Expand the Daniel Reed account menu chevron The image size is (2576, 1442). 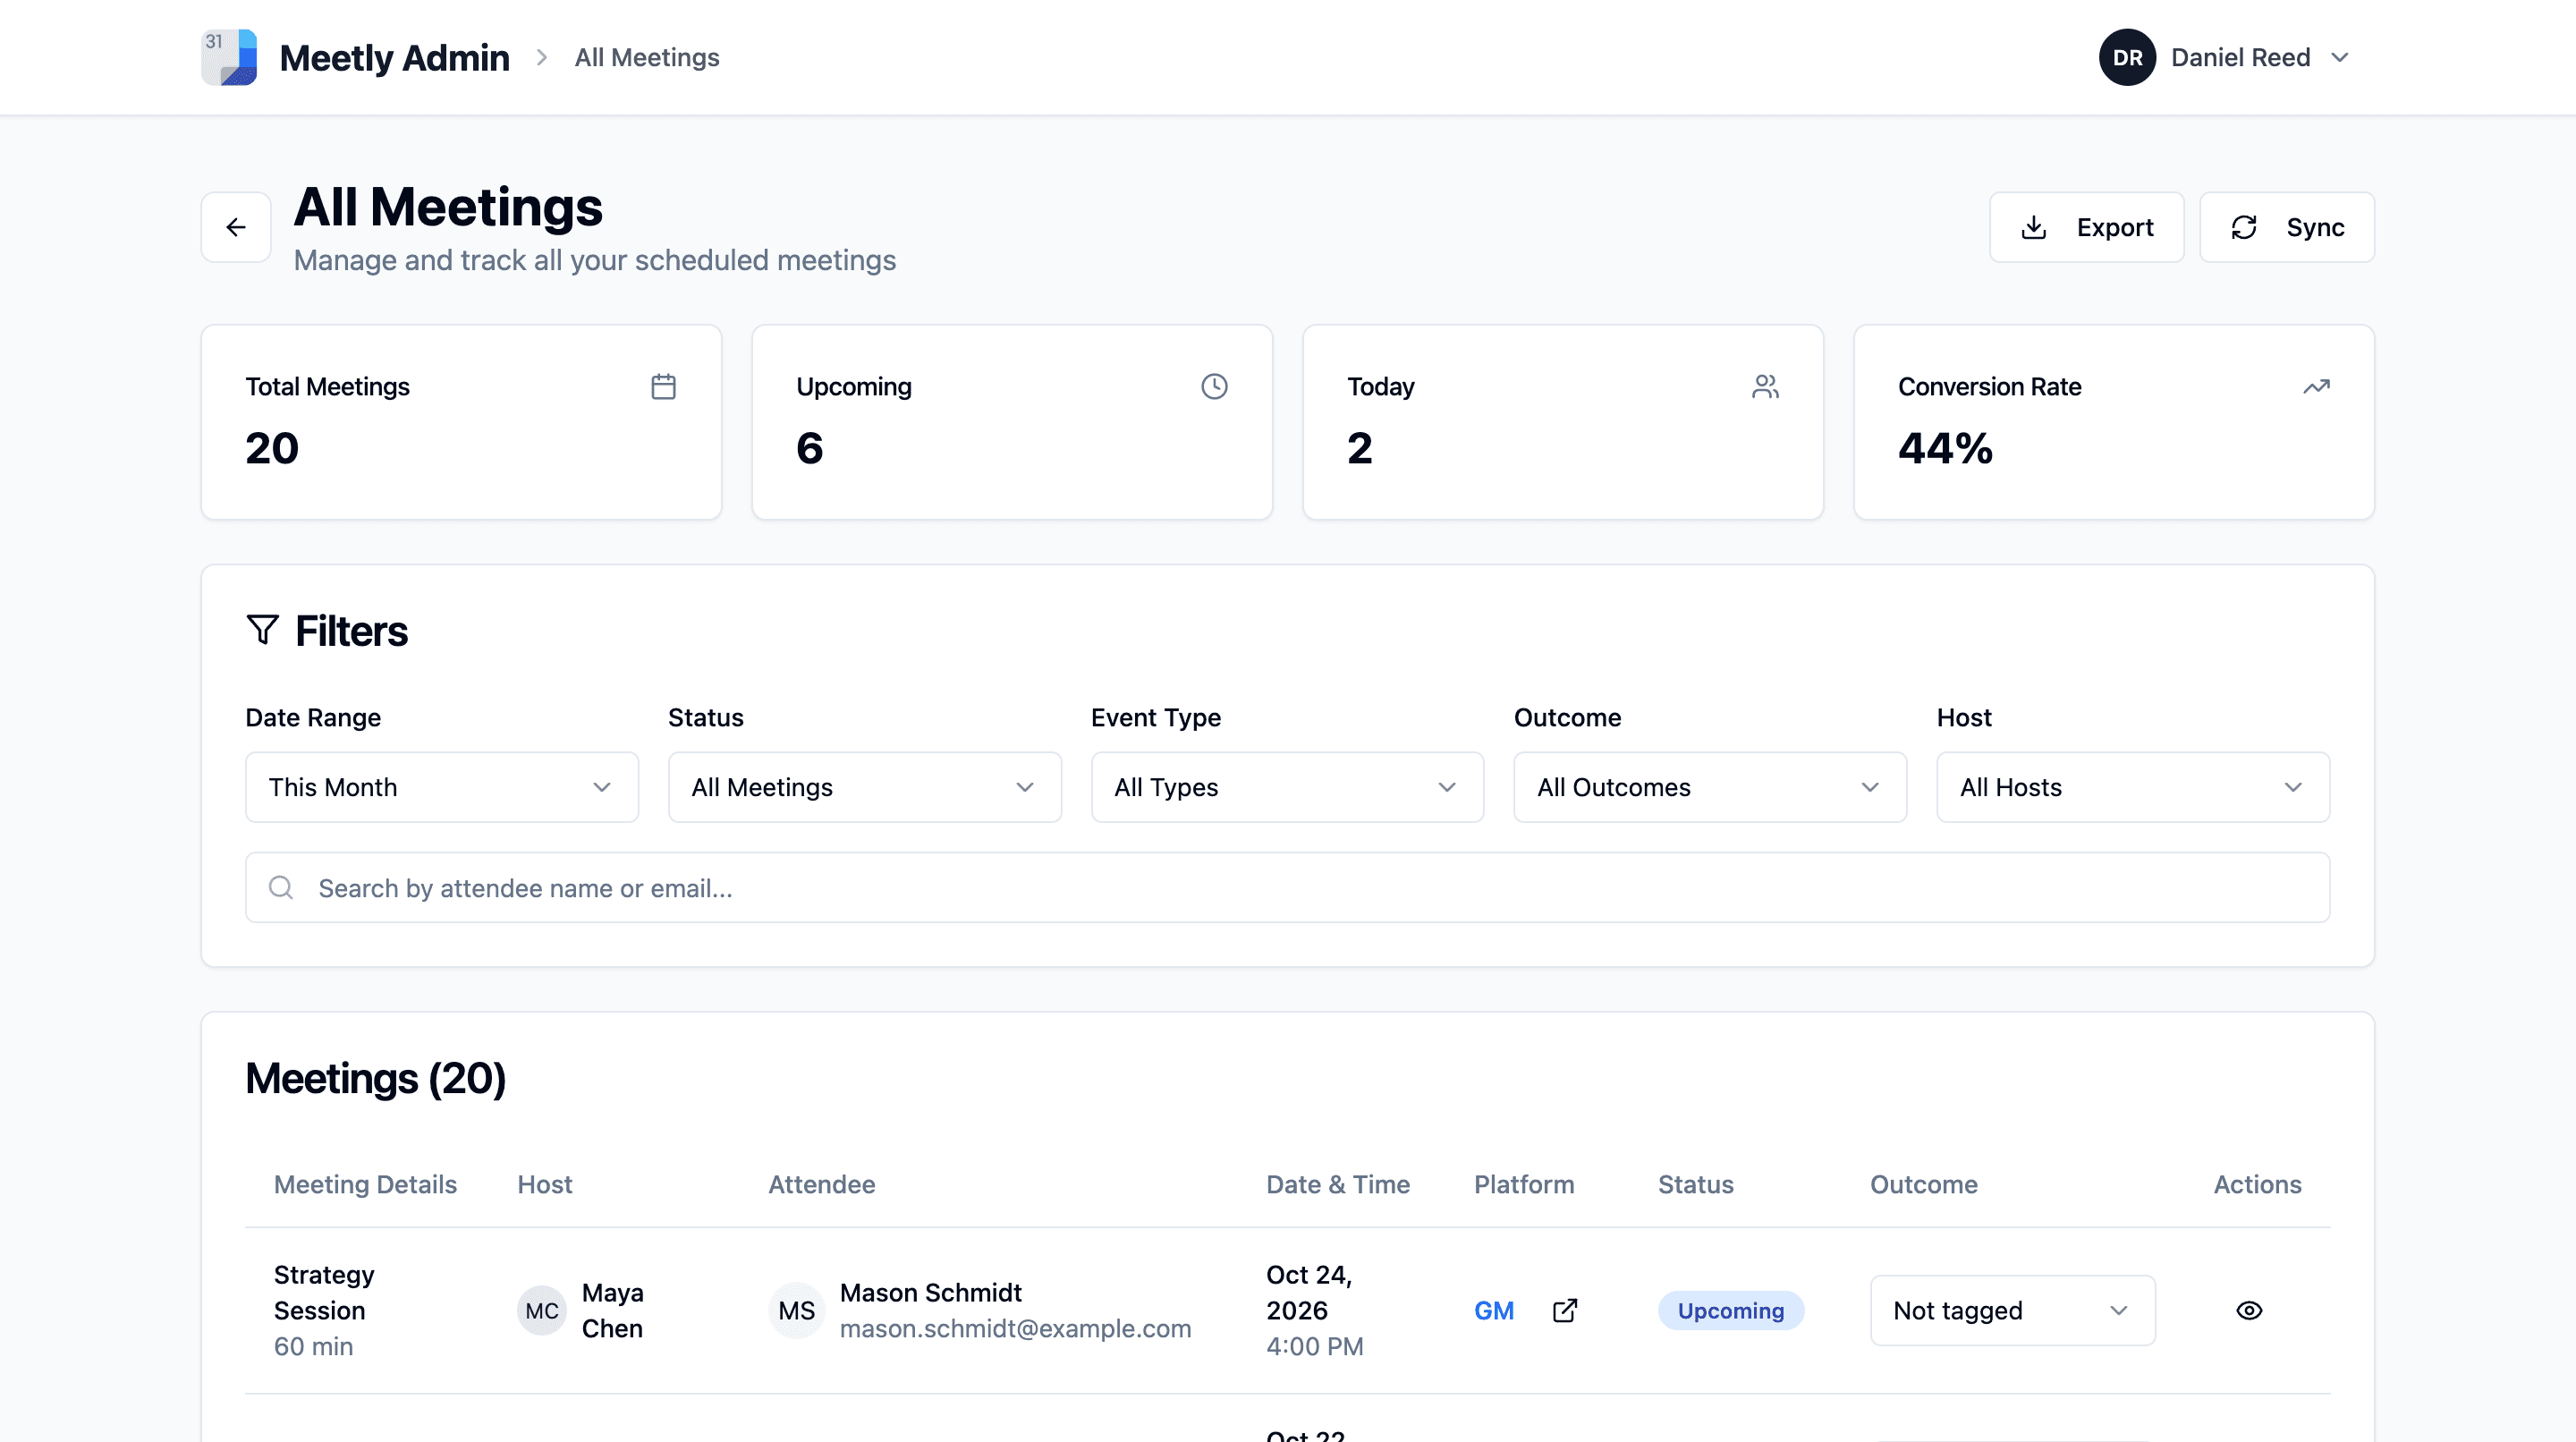pos(2339,57)
